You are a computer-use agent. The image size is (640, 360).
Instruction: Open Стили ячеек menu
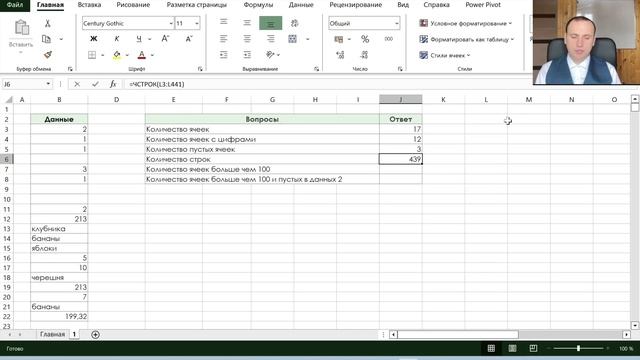coord(444,55)
